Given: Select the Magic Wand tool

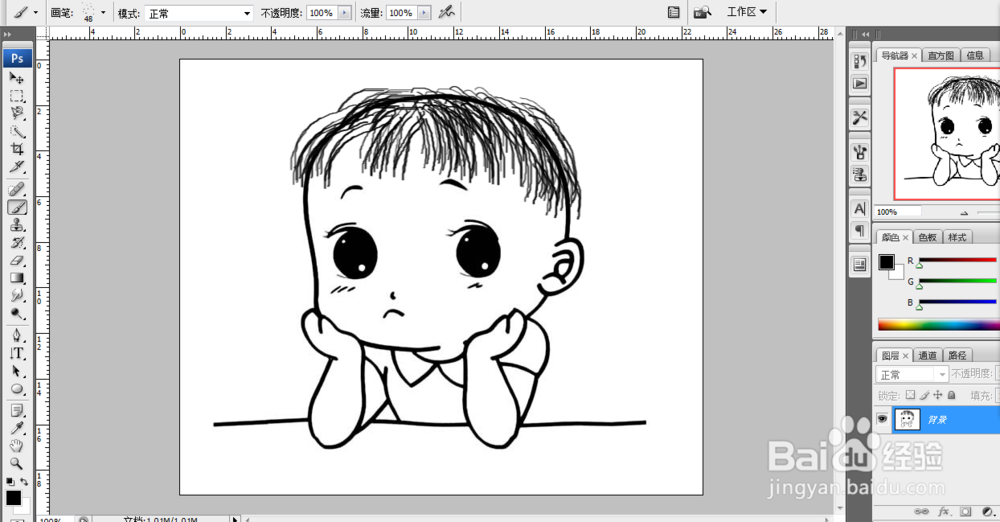Looking at the screenshot, I should tap(17, 131).
